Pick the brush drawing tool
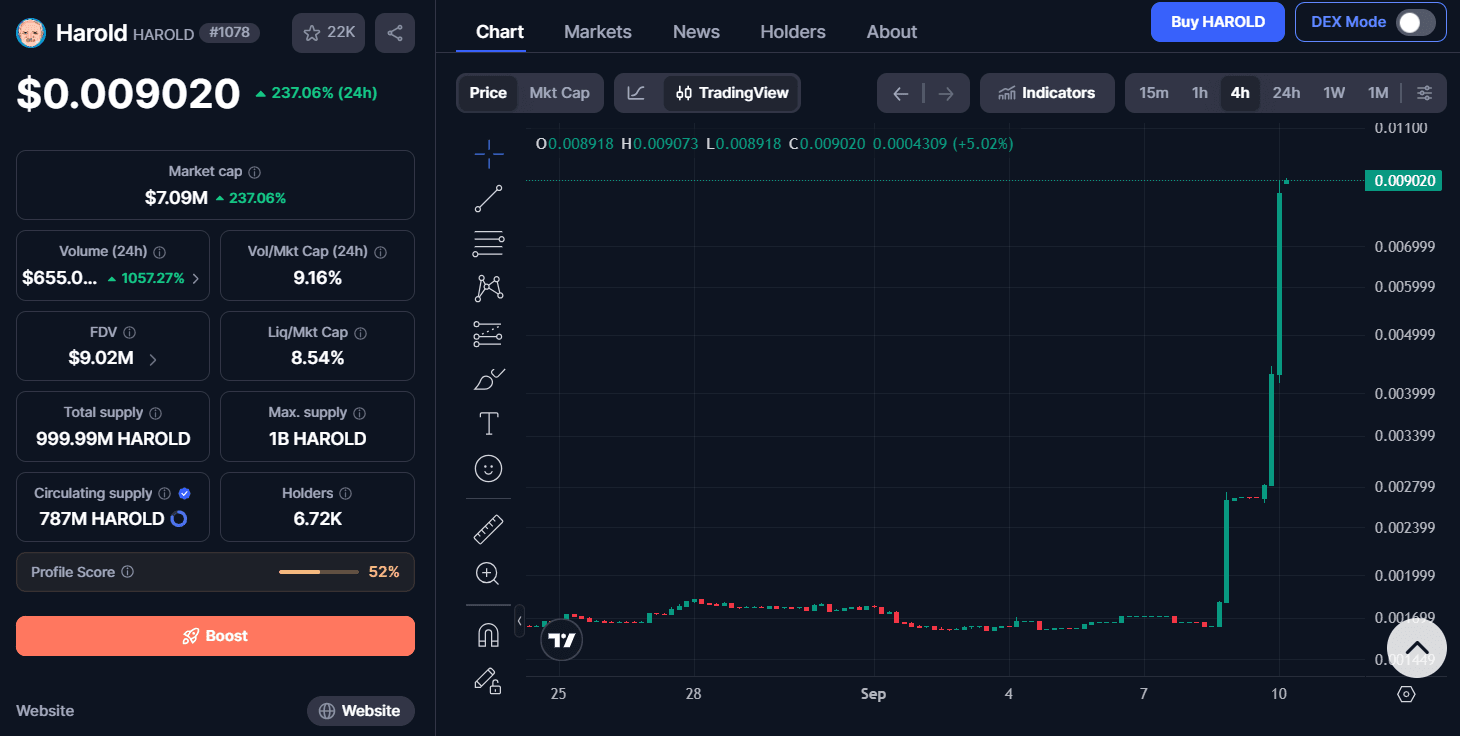 pyautogui.click(x=488, y=379)
